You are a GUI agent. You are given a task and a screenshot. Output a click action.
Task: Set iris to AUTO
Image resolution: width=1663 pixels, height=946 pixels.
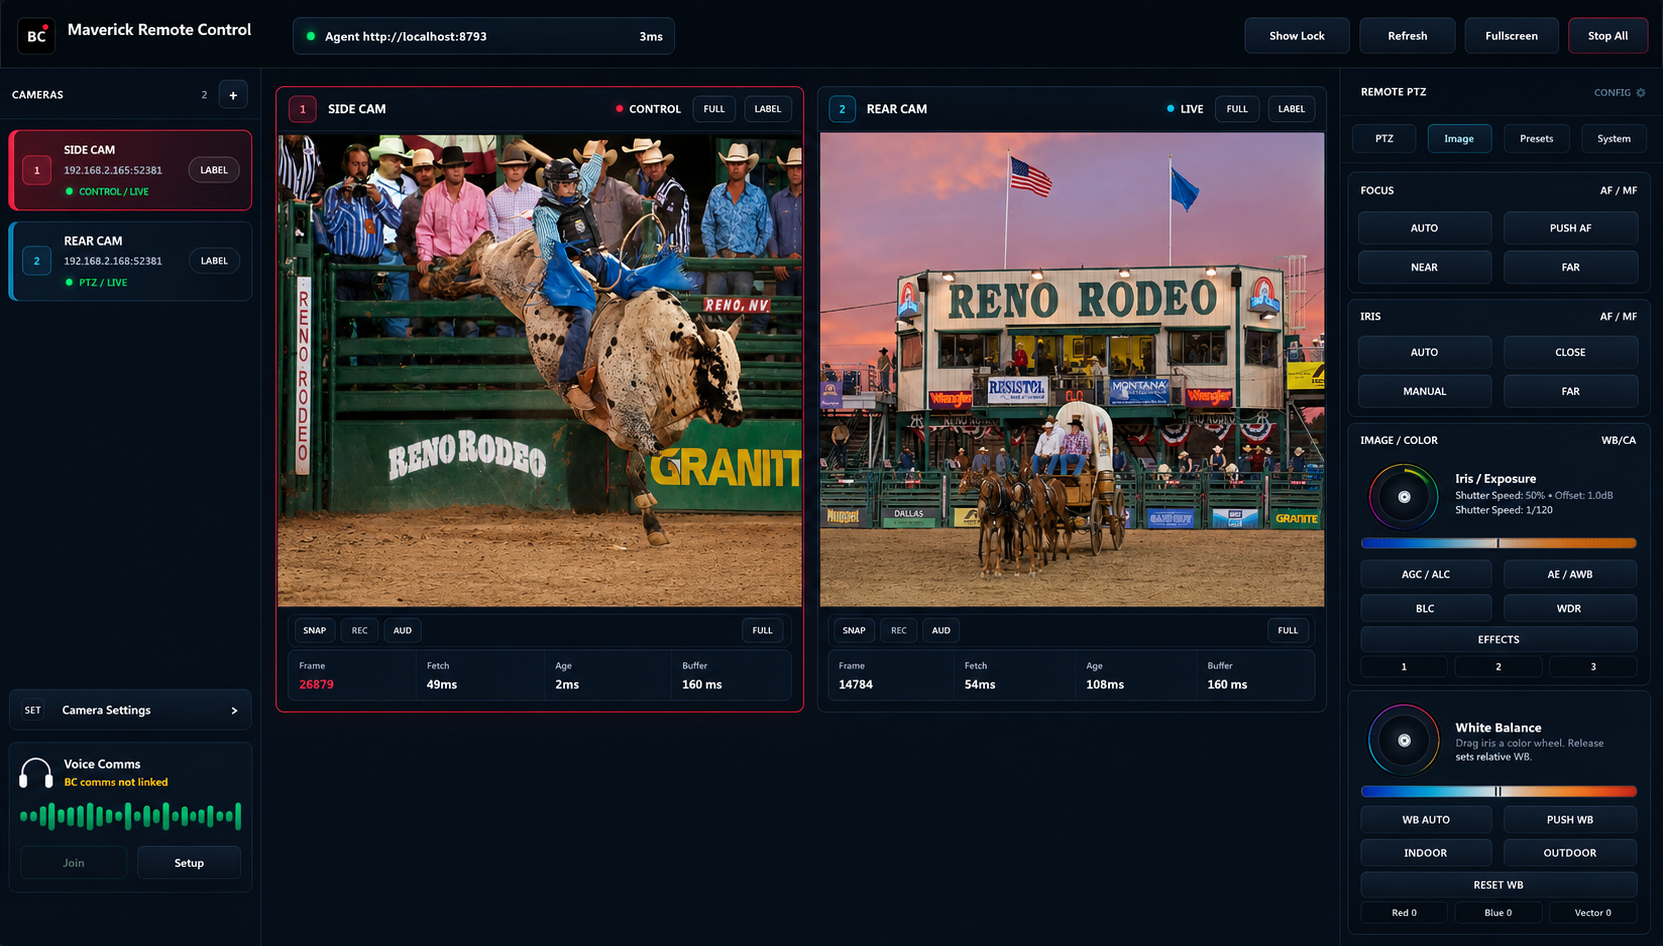pos(1424,352)
